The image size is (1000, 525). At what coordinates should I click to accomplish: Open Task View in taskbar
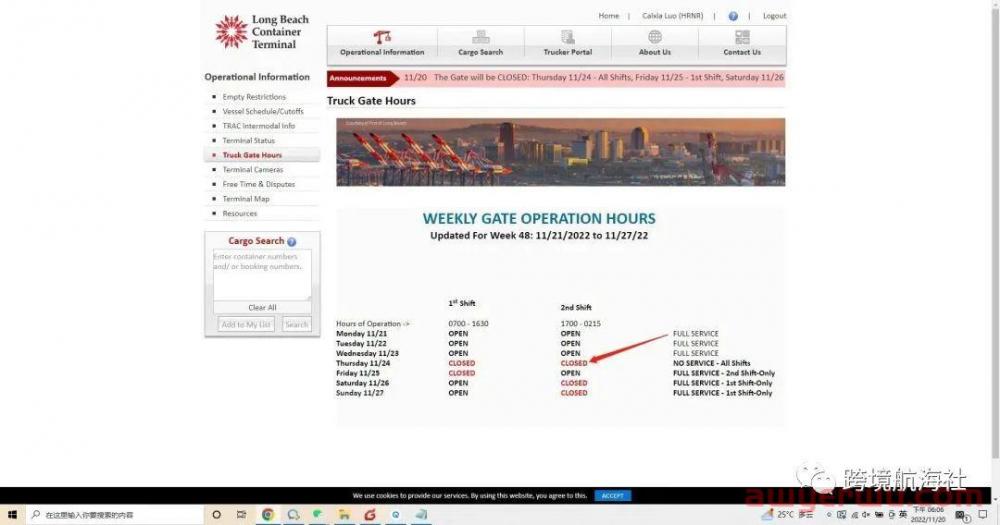[x=241, y=515]
